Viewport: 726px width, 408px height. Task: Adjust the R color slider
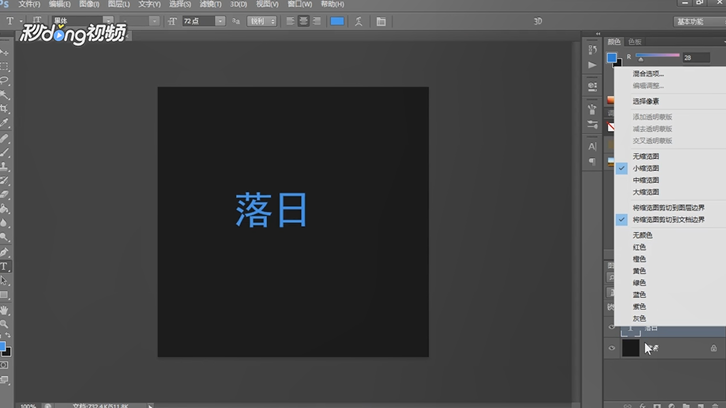point(657,57)
